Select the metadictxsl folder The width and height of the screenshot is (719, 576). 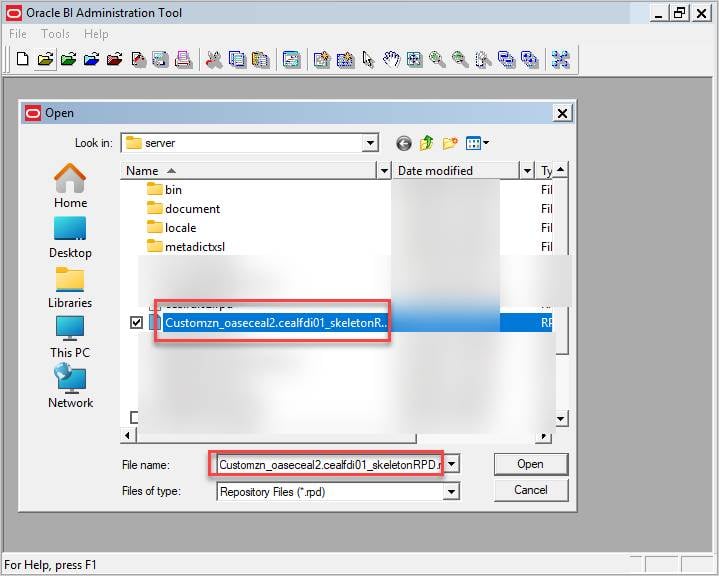click(x=186, y=247)
